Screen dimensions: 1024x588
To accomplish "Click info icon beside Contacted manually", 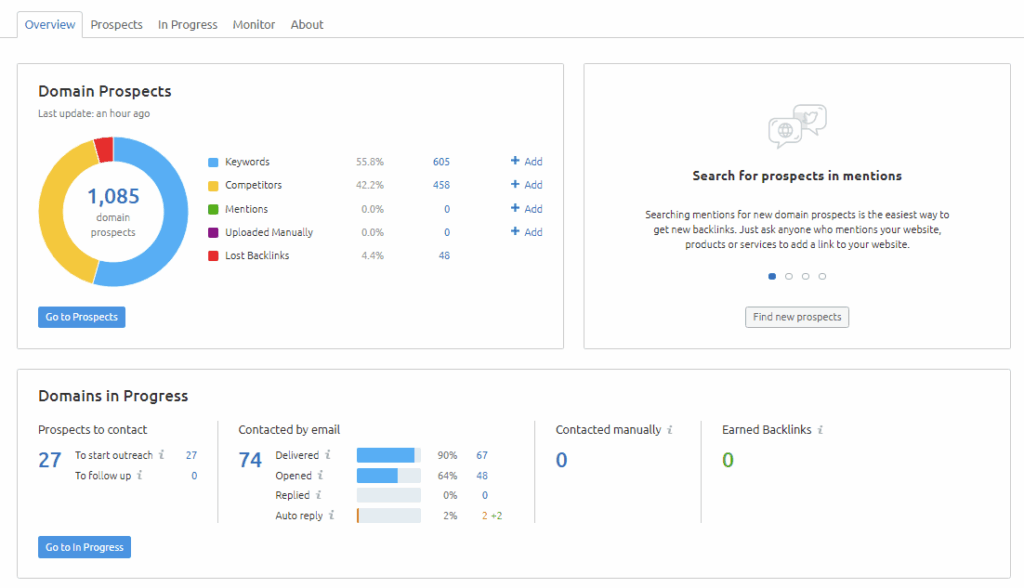I will [670, 430].
